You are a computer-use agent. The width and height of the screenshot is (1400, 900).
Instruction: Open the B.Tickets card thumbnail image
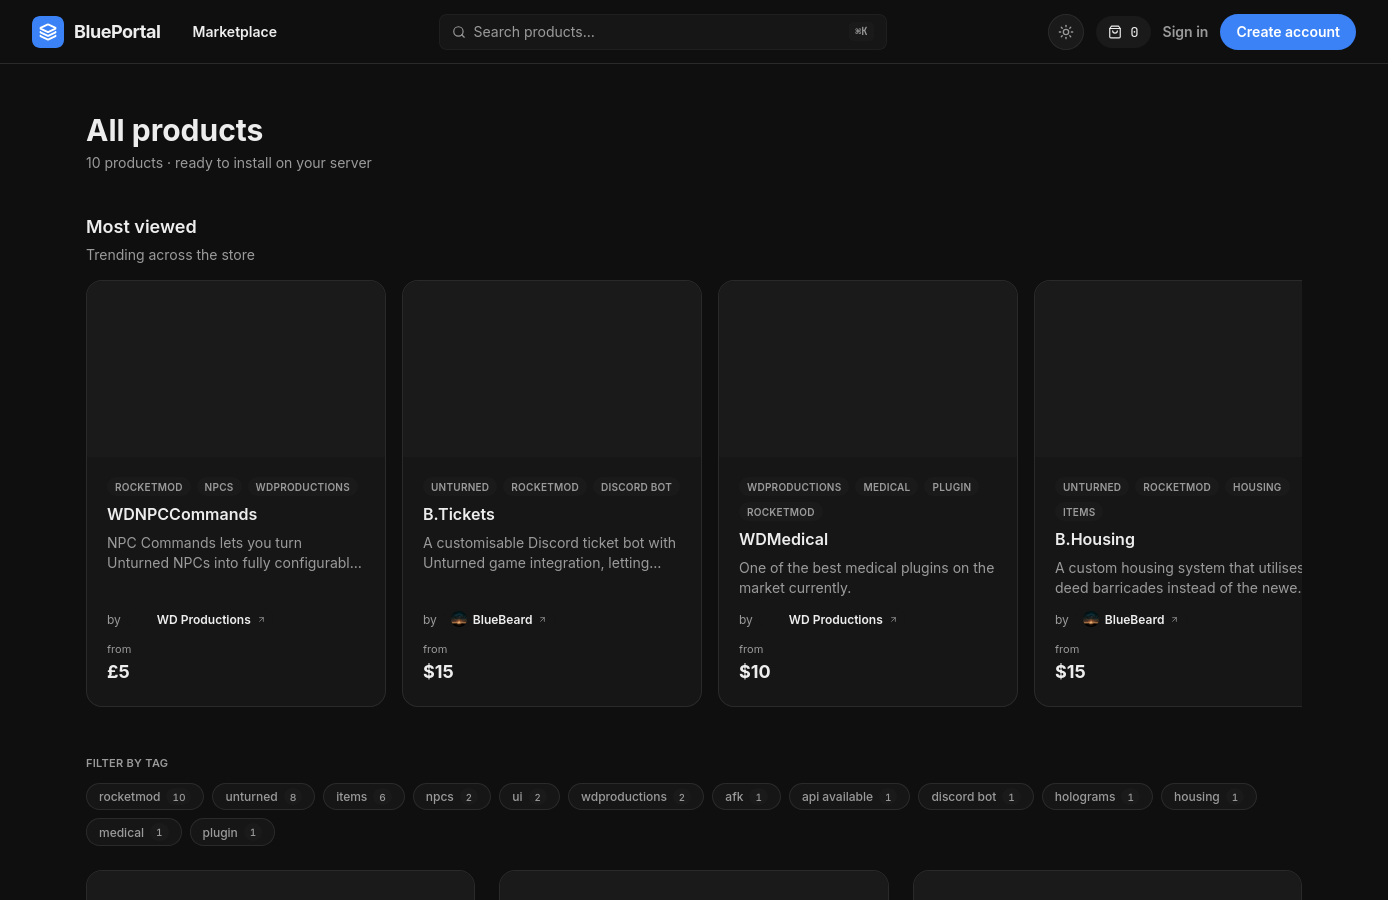[x=552, y=369]
